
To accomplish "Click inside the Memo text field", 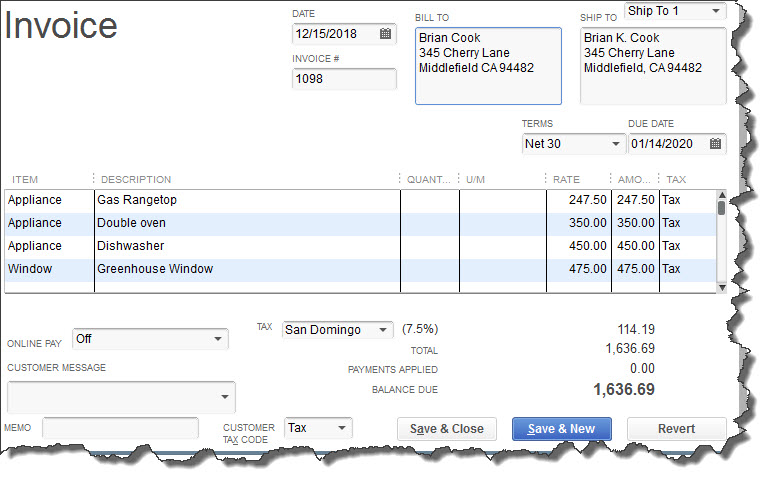I will pyautogui.click(x=120, y=428).
